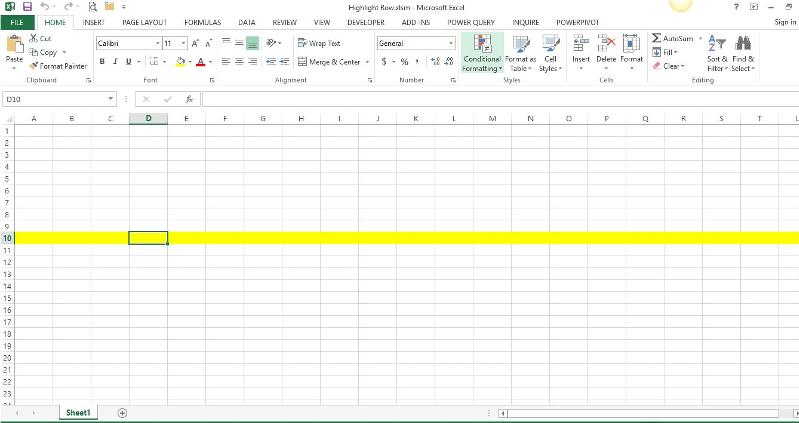Increase decimal places
The height and width of the screenshot is (423, 799).
435,62
